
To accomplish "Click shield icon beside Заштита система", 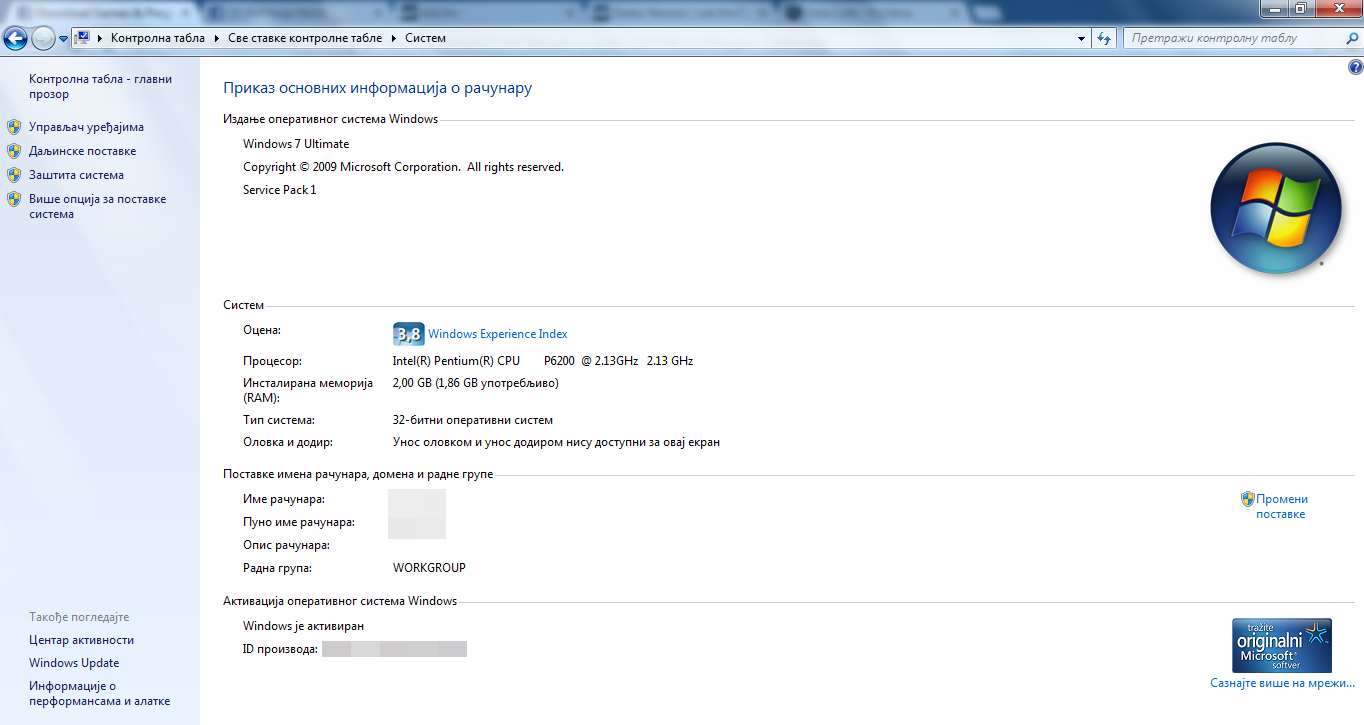I will (14, 175).
